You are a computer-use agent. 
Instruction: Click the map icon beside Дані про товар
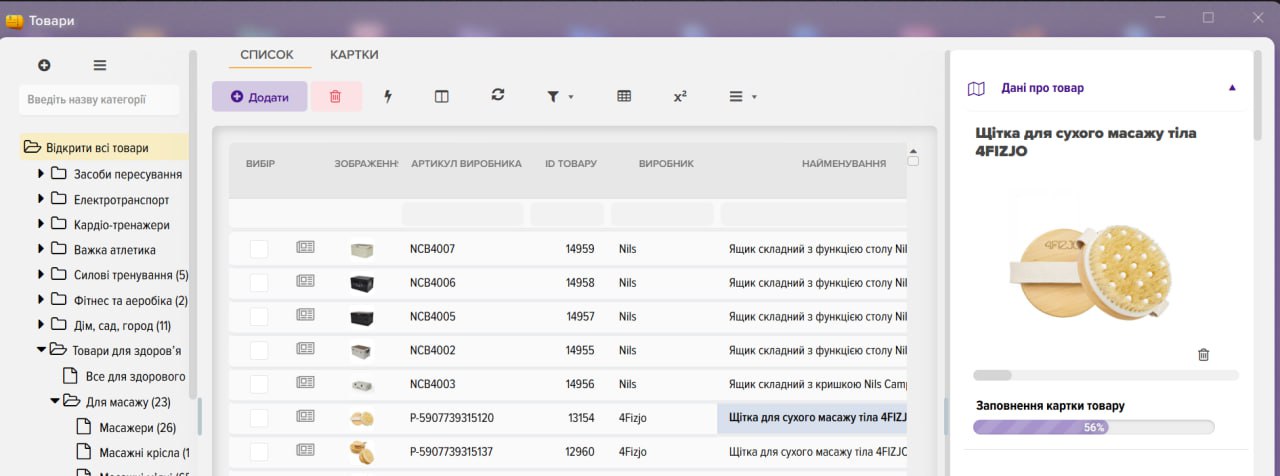976,88
